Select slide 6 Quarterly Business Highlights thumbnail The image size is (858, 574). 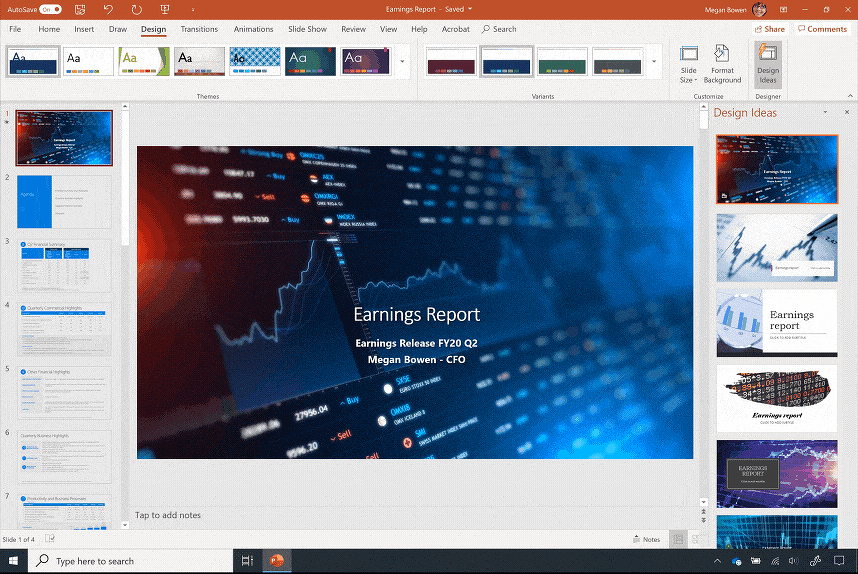tap(64, 457)
